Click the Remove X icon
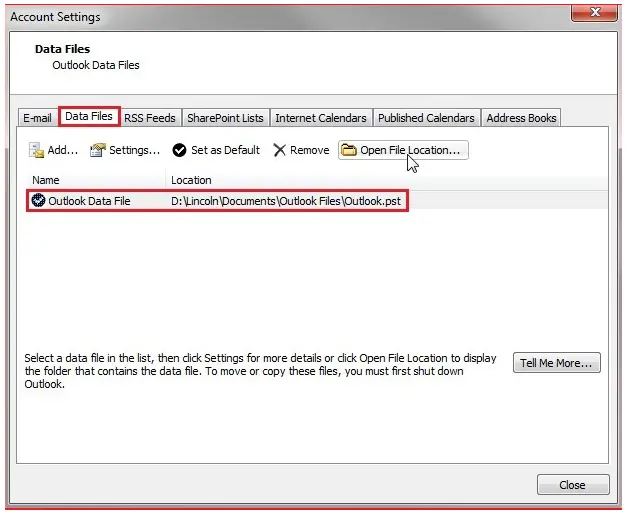 coord(280,150)
